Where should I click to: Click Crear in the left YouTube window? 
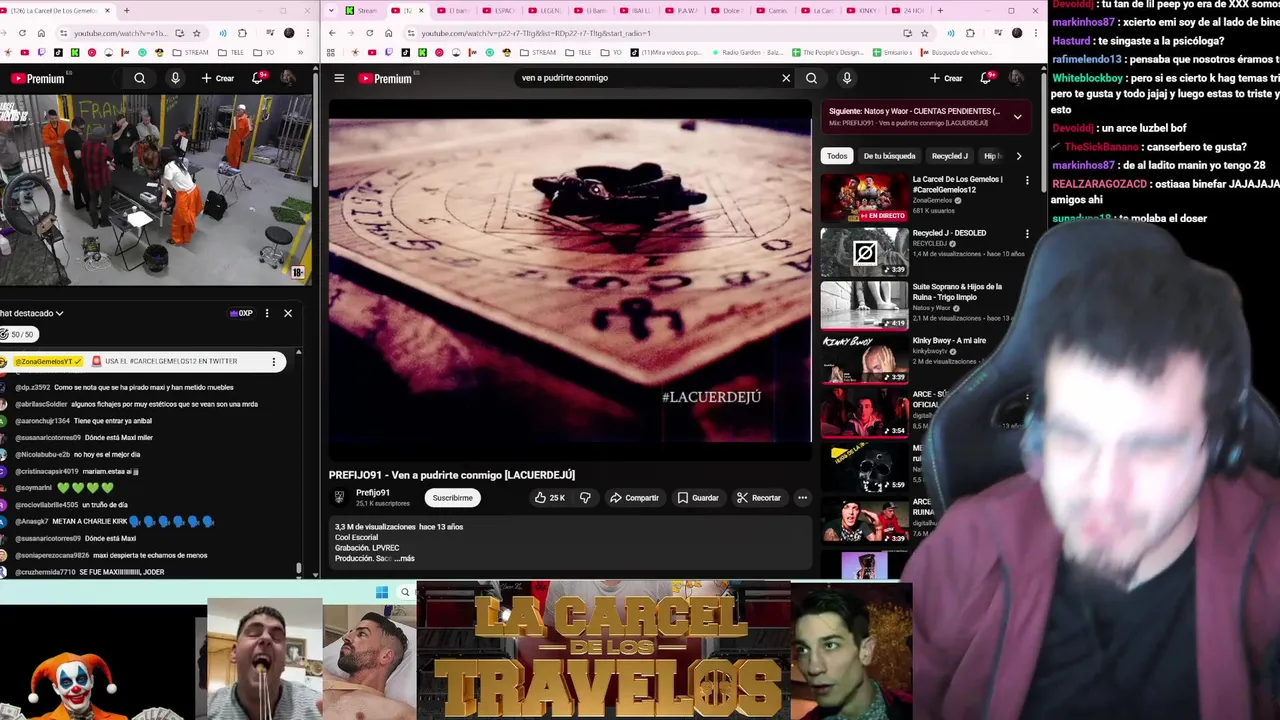click(217, 78)
